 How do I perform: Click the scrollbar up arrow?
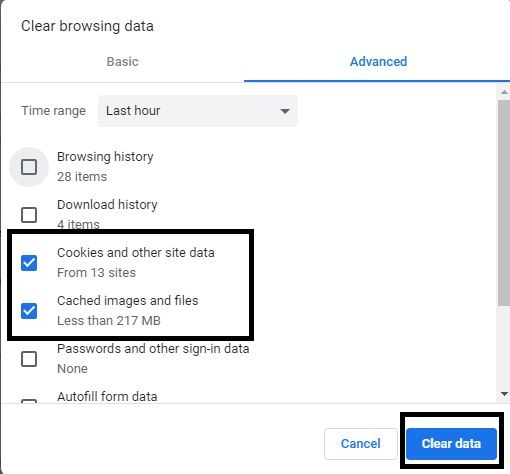[x=504, y=92]
